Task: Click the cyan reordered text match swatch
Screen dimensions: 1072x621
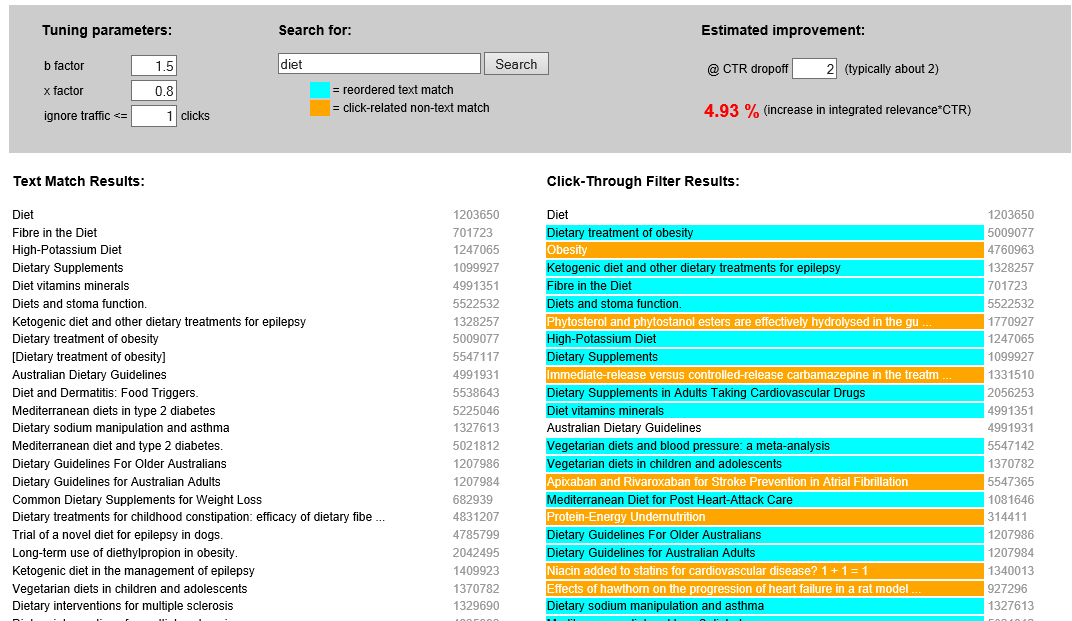Action: tap(319, 90)
